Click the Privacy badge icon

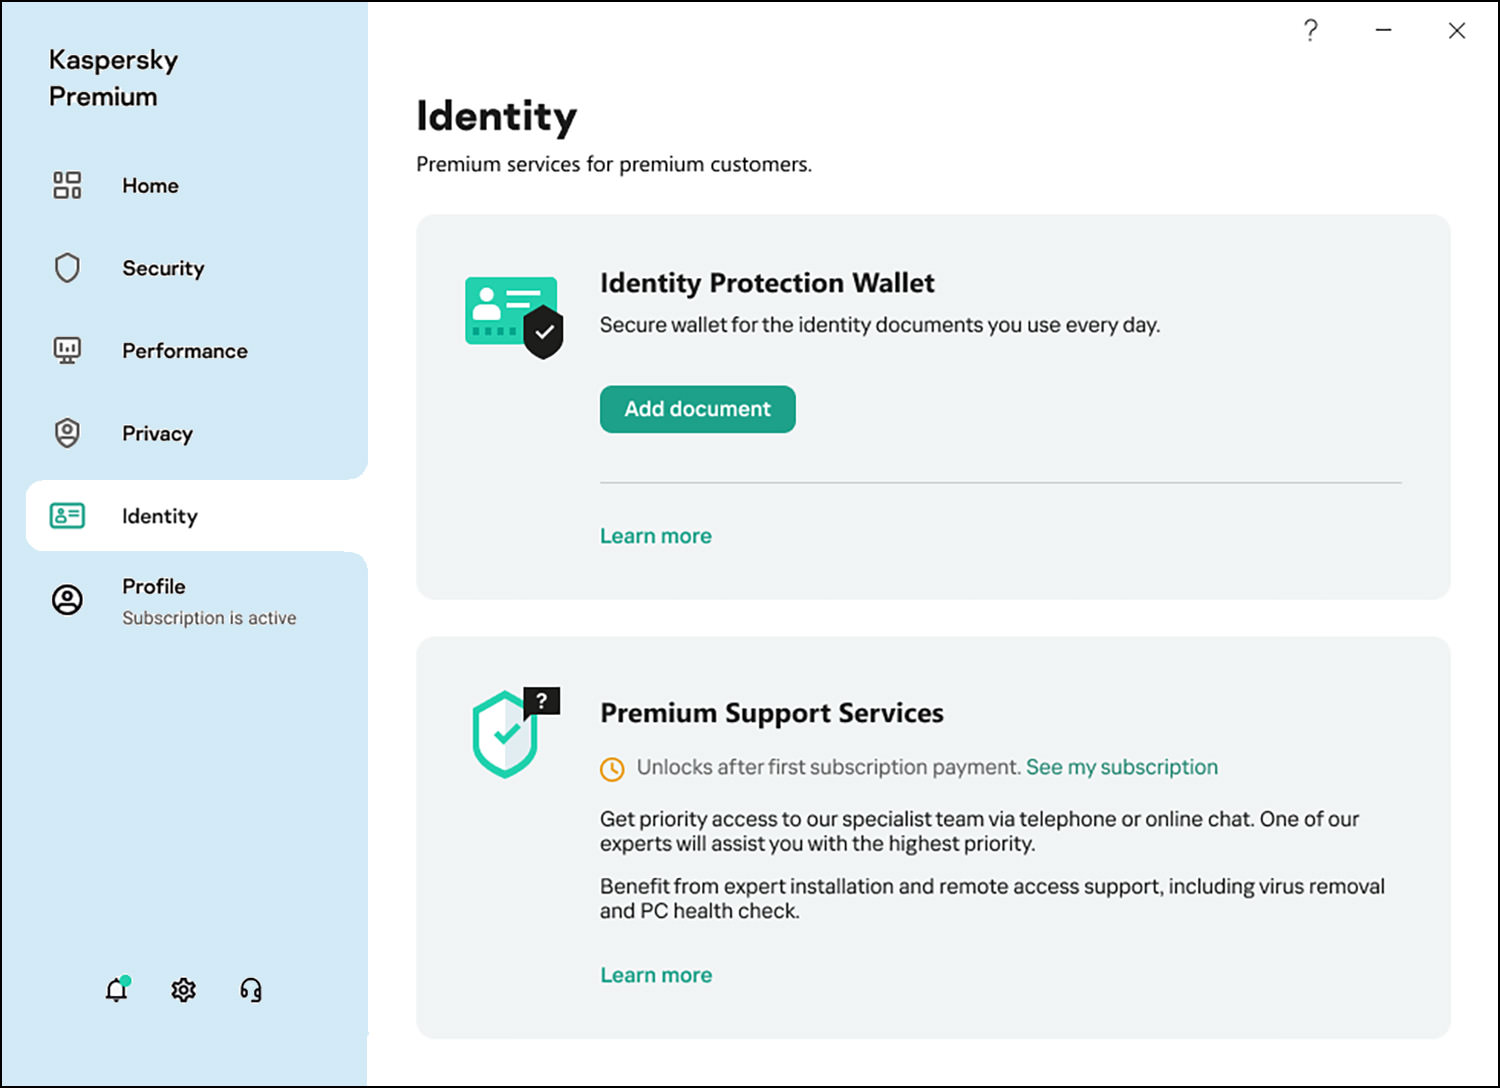click(x=67, y=433)
